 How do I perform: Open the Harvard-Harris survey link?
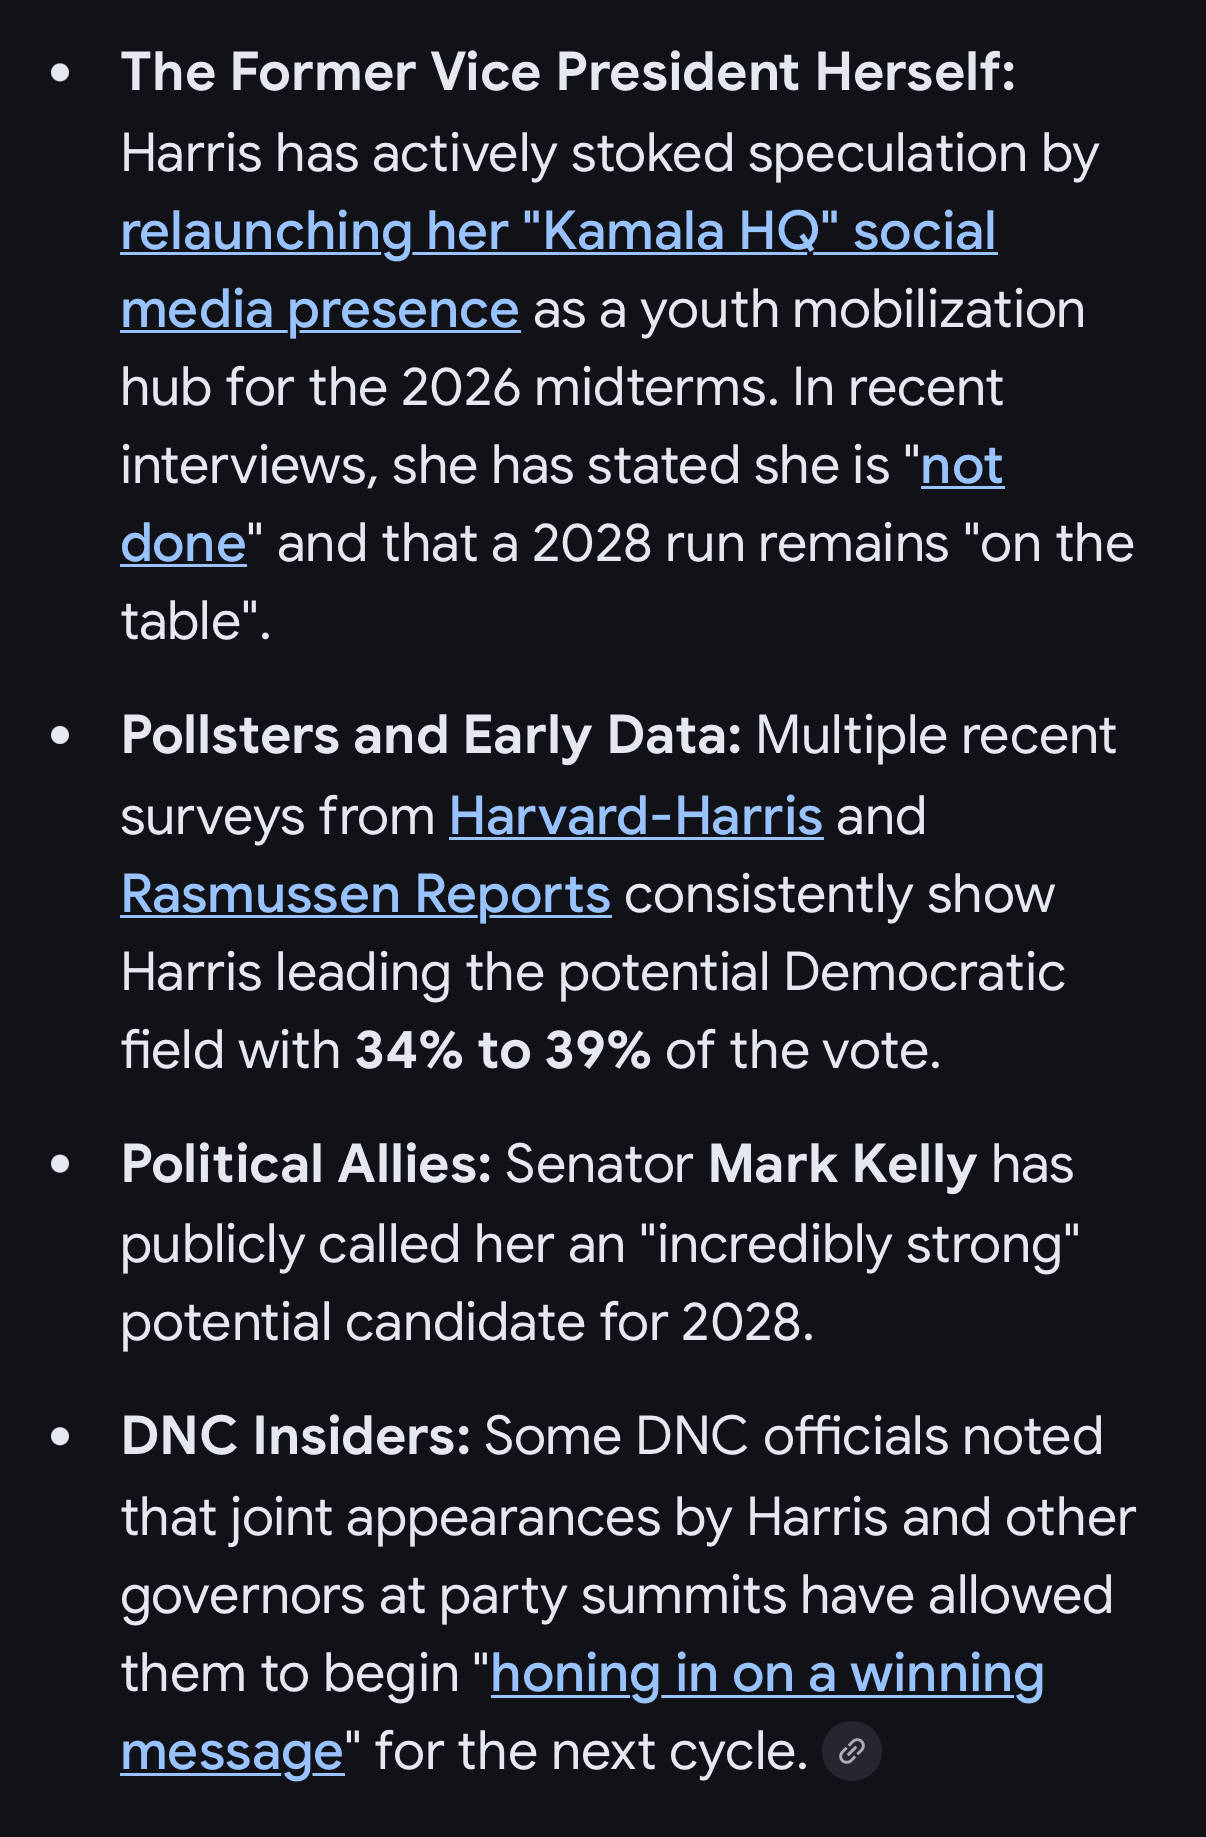636,816
